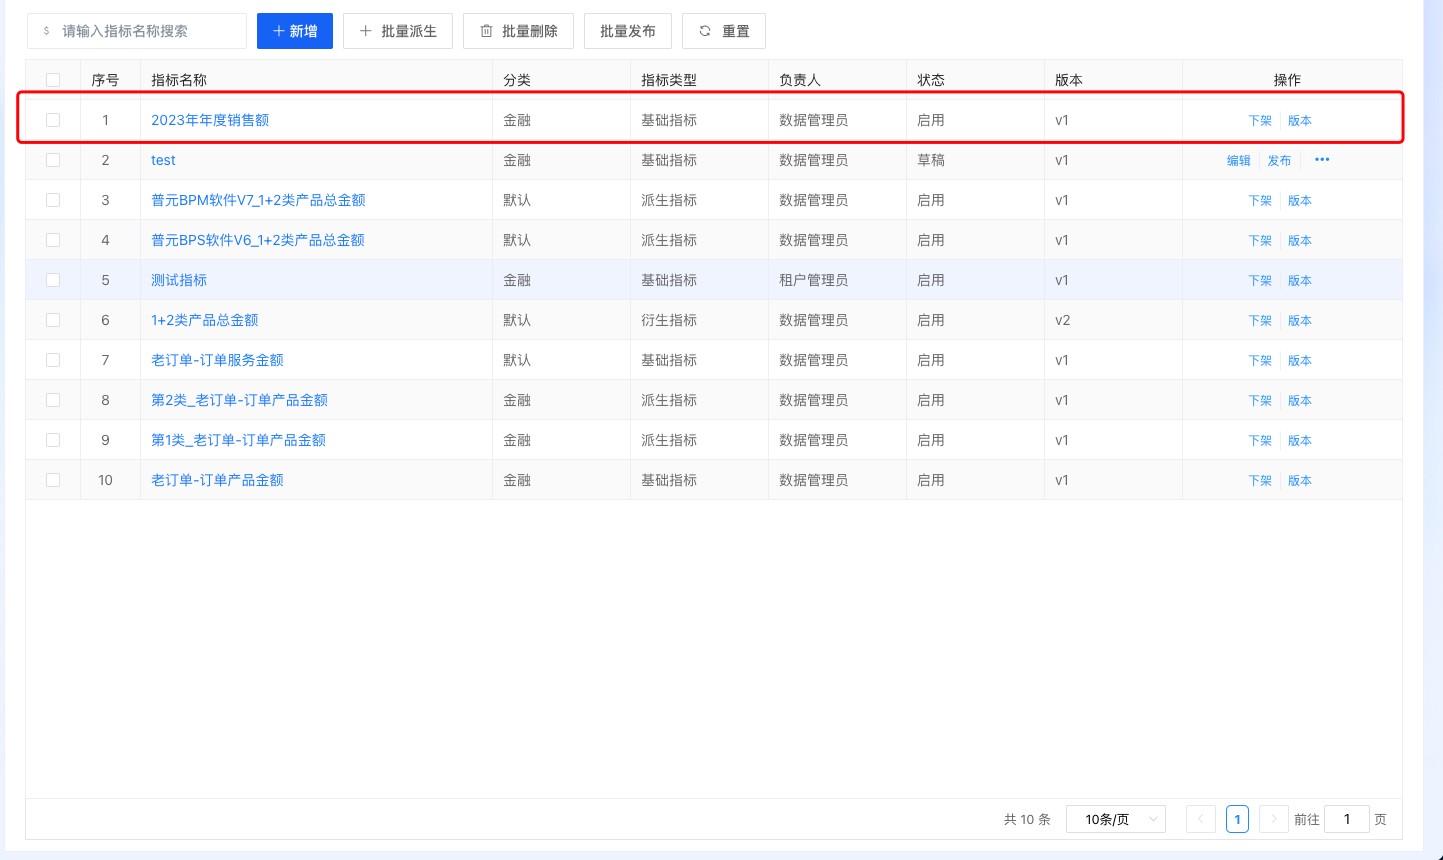点击 test 行的编辑链接
The image size is (1443, 860).
1238,159
